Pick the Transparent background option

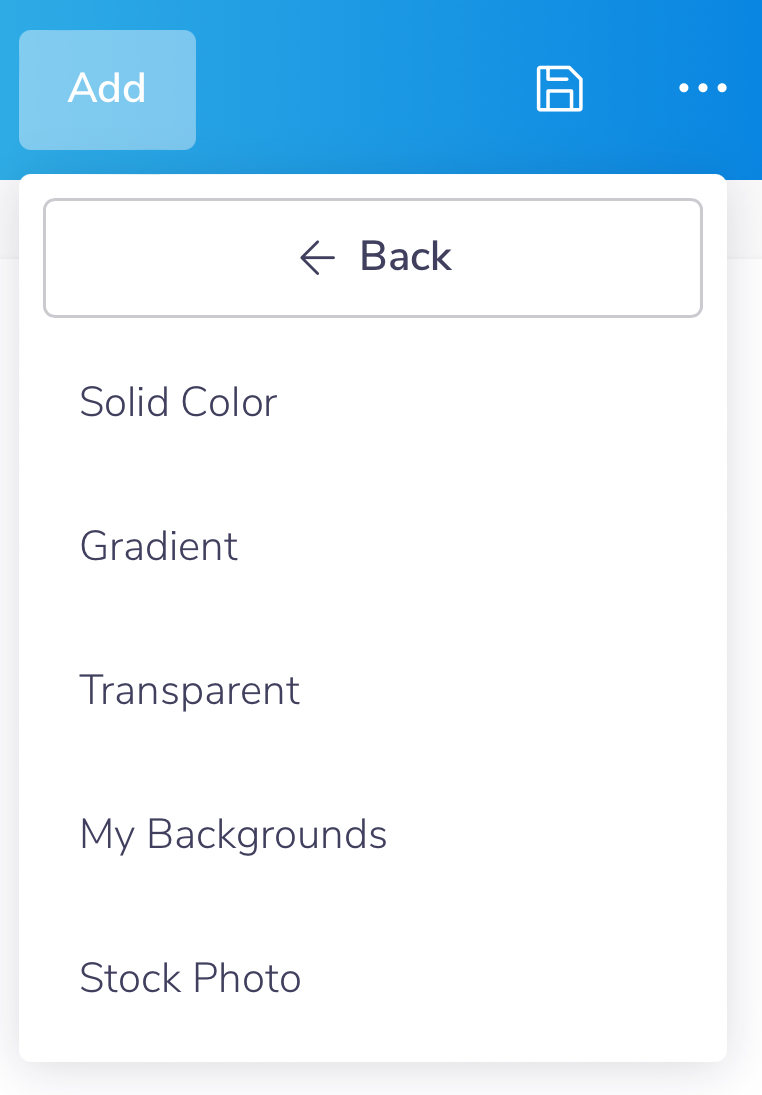point(373,690)
